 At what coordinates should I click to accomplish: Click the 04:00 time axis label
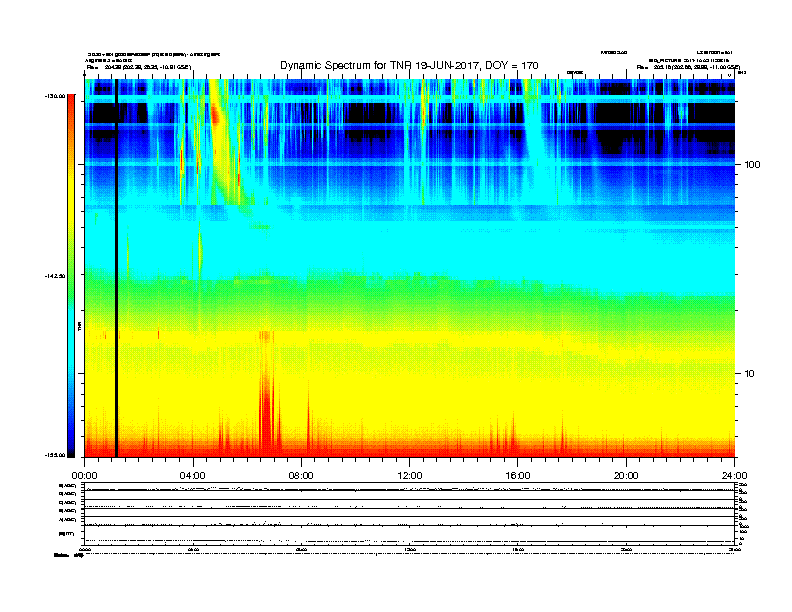click(x=193, y=476)
